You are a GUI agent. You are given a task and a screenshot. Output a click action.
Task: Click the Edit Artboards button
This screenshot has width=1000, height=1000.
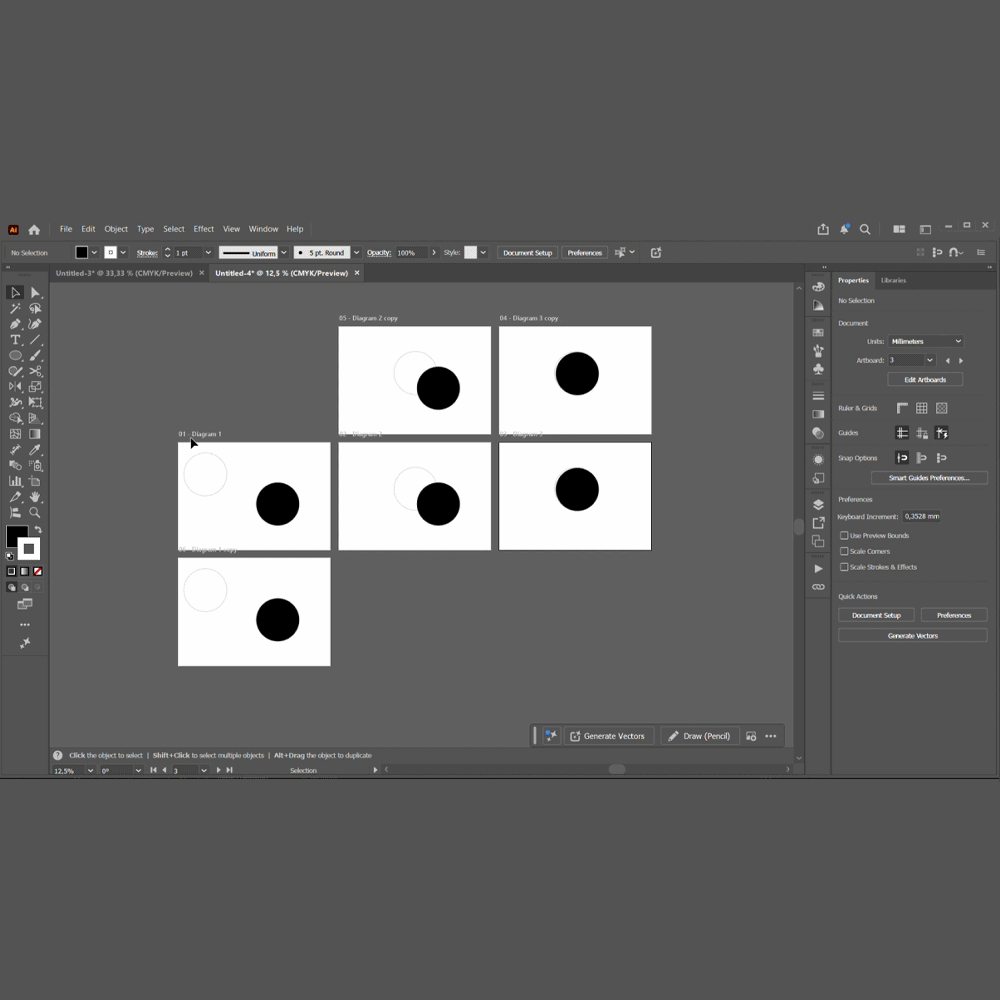[925, 379]
